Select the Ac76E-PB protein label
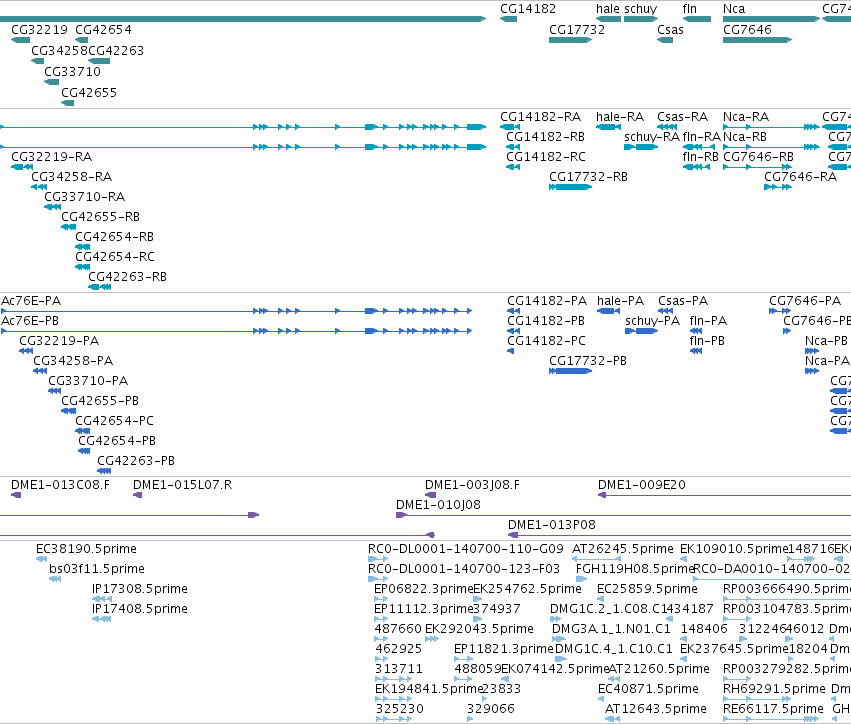The width and height of the screenshot is (851, 724). pos(30,321)
